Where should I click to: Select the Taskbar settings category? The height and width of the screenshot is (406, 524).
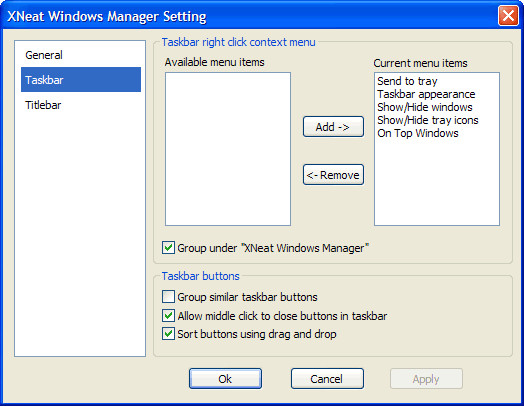81,80
